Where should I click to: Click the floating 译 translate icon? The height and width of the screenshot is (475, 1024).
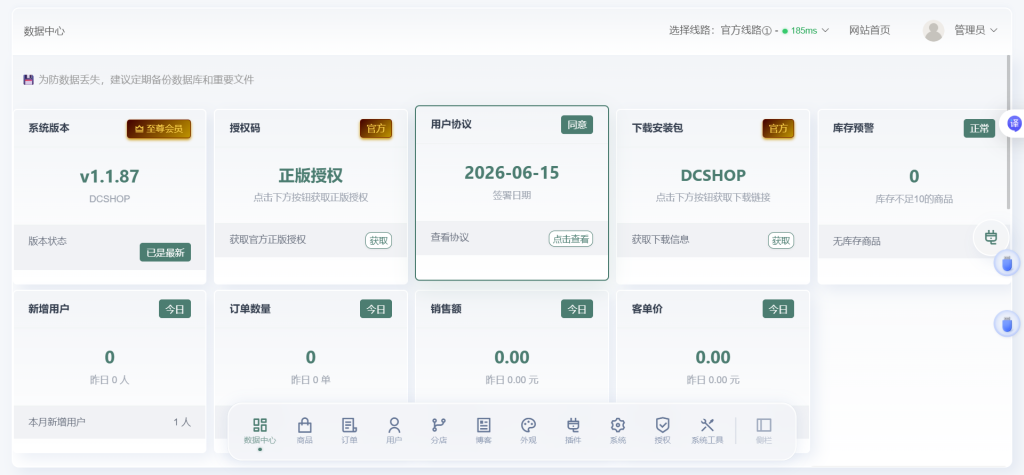click(x=1014, y=123)
